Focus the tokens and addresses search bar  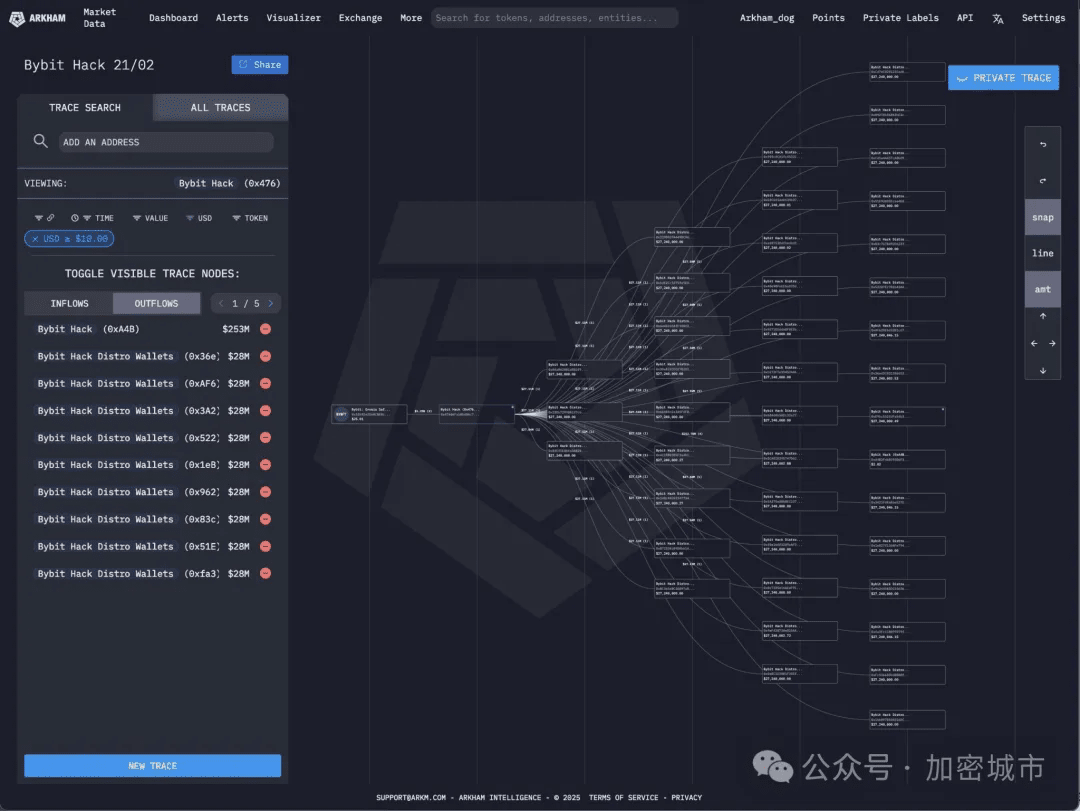pos(554,18)
